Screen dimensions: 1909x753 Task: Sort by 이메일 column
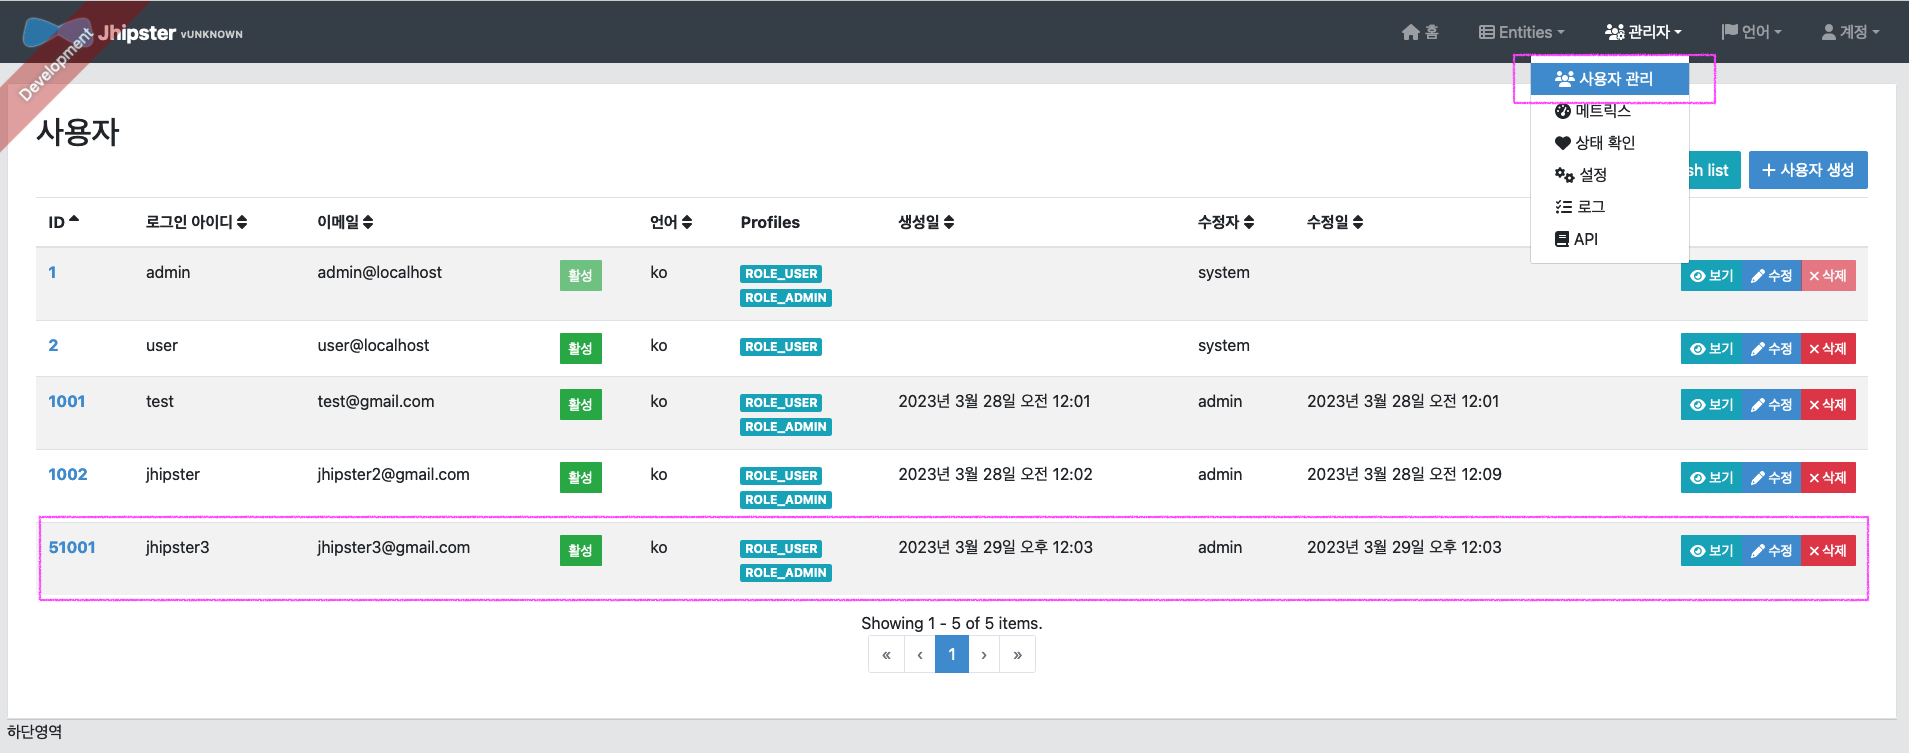(345, 222)
